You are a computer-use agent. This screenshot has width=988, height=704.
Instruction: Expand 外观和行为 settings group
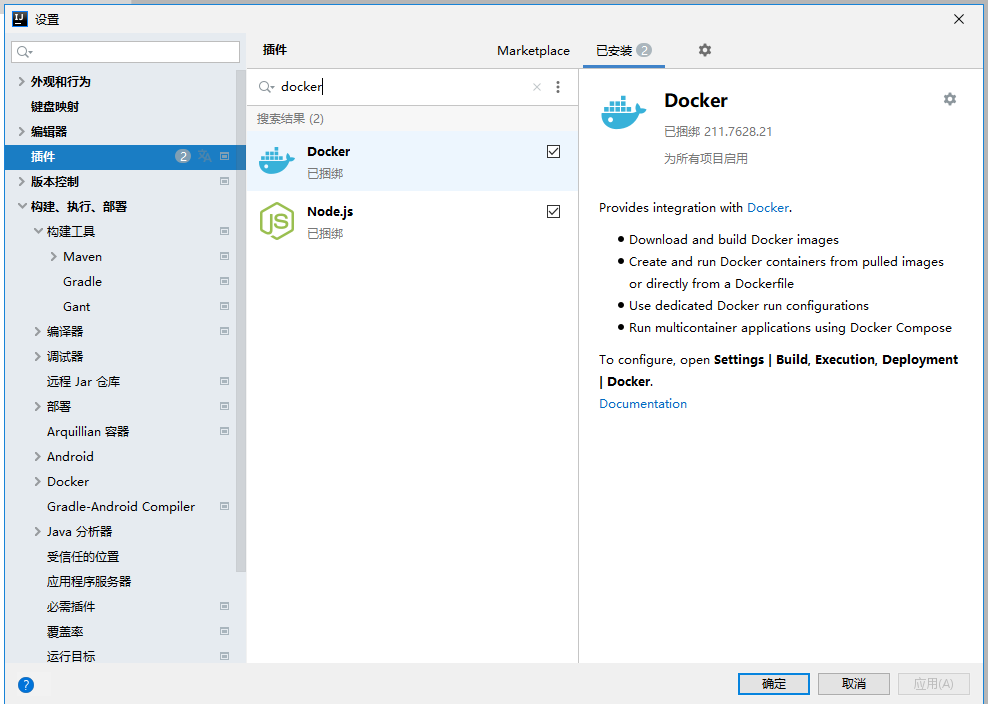pyautogui.click(x=22, y=81)
